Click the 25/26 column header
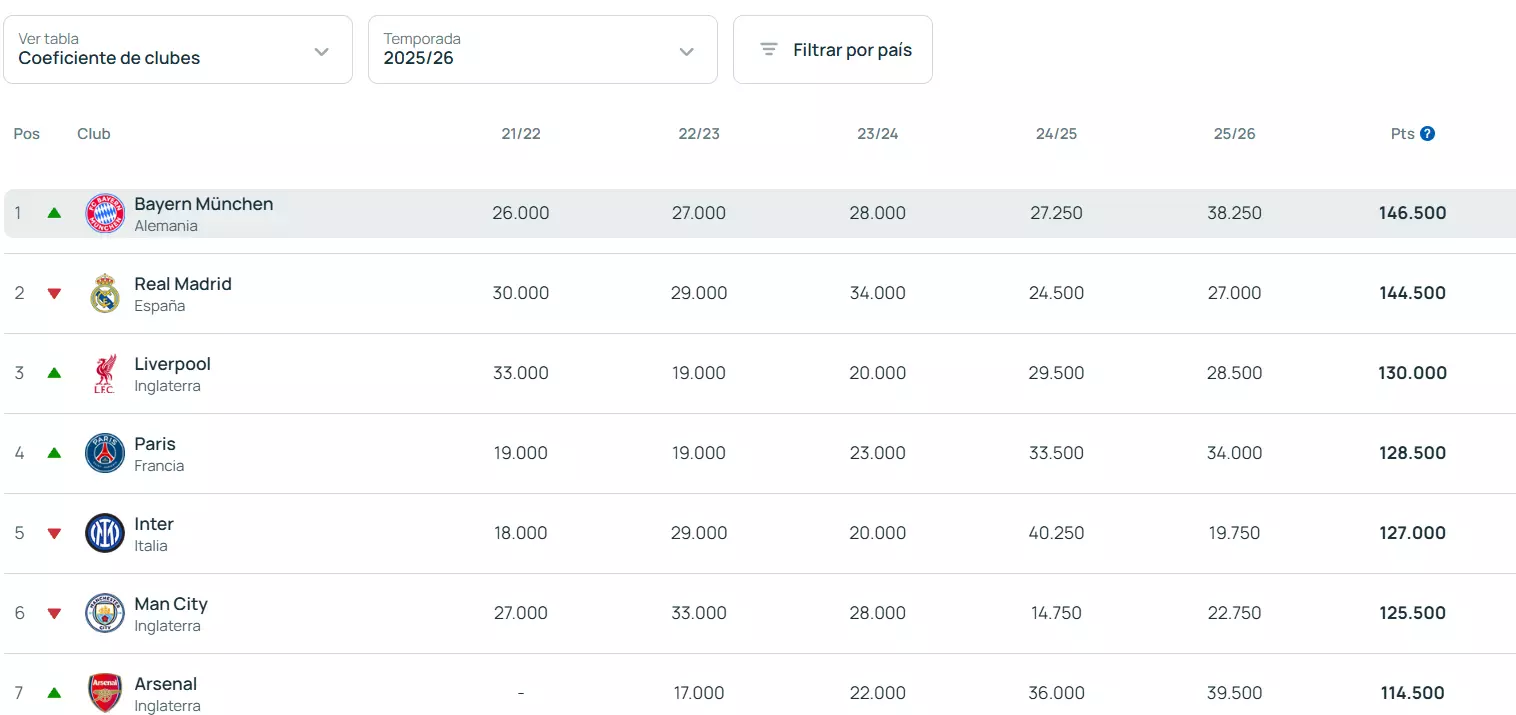 1235,134
